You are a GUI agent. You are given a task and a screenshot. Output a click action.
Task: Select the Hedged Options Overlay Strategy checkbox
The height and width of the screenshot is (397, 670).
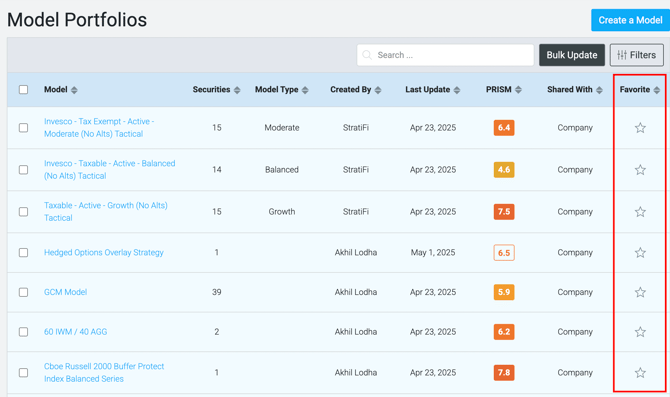(x=24, y=253)
